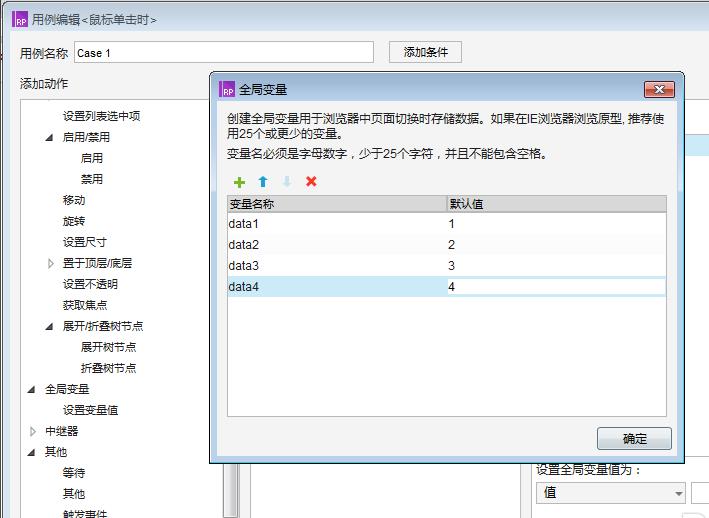
Task: Click the 添加条件 button
Action: pos(425,52)
